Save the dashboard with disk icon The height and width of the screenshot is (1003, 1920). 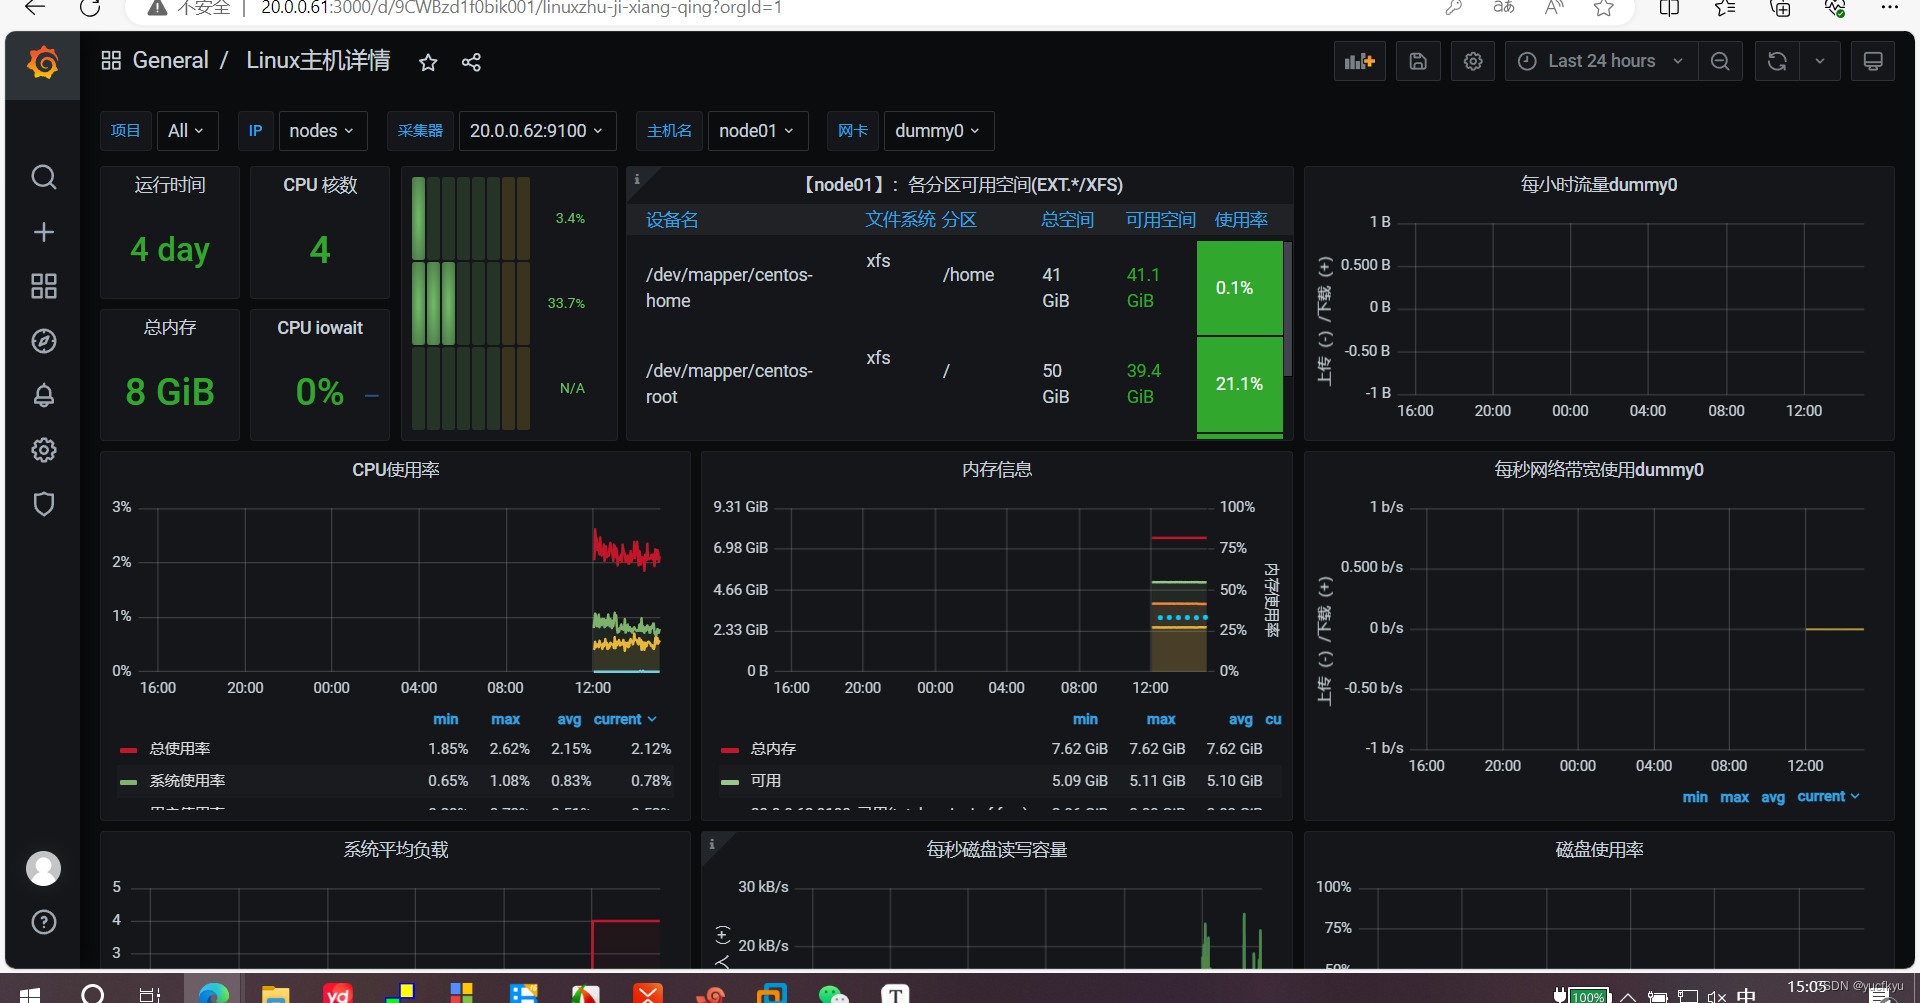[1417, 61]
